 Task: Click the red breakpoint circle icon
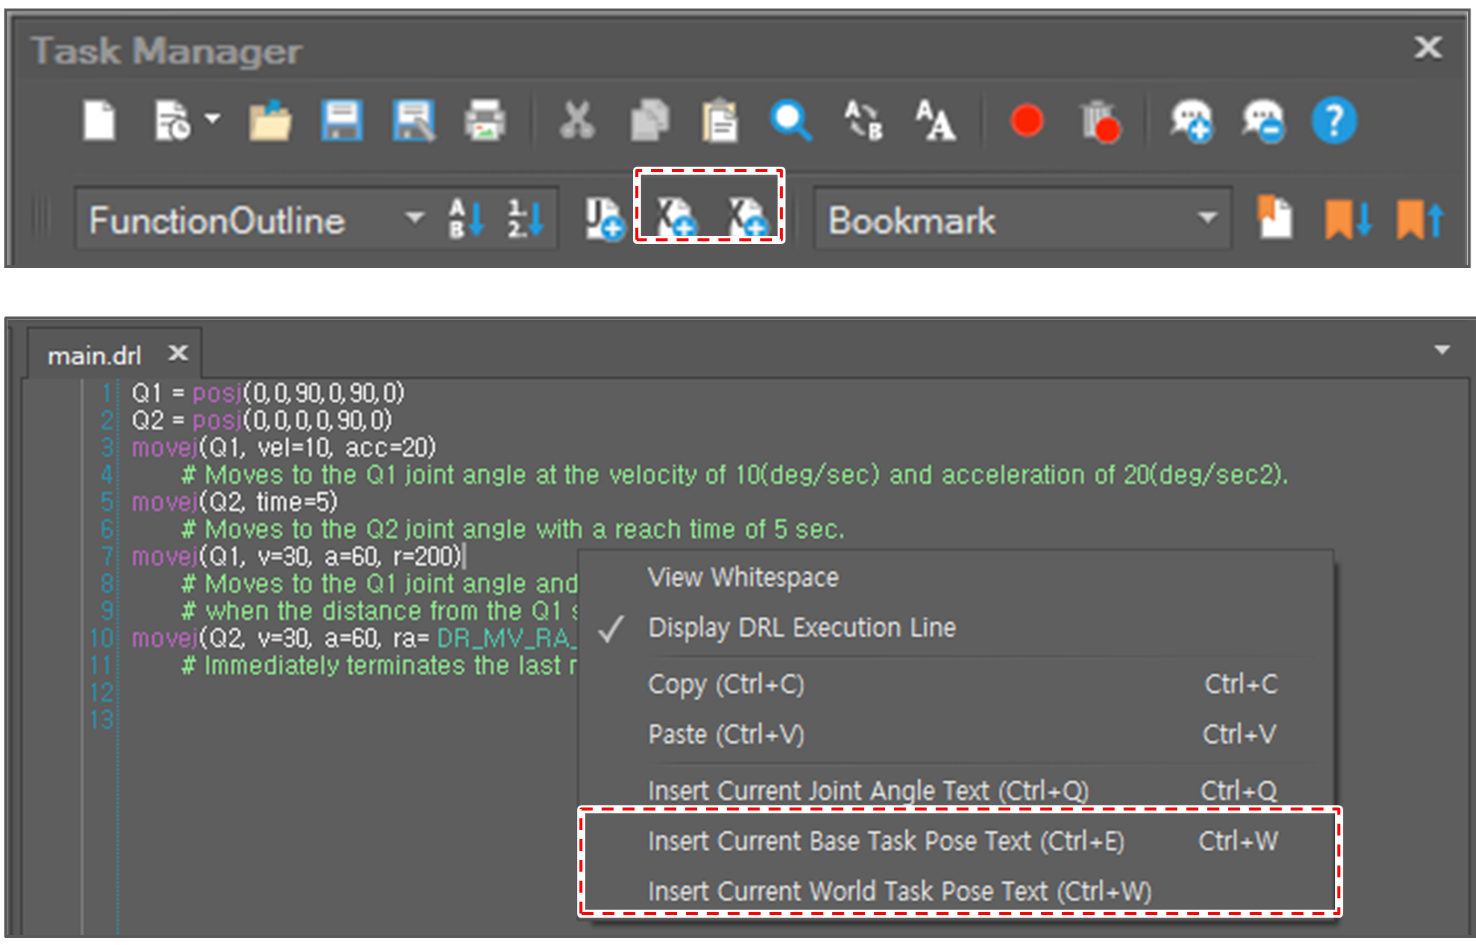coord(1027,121)
